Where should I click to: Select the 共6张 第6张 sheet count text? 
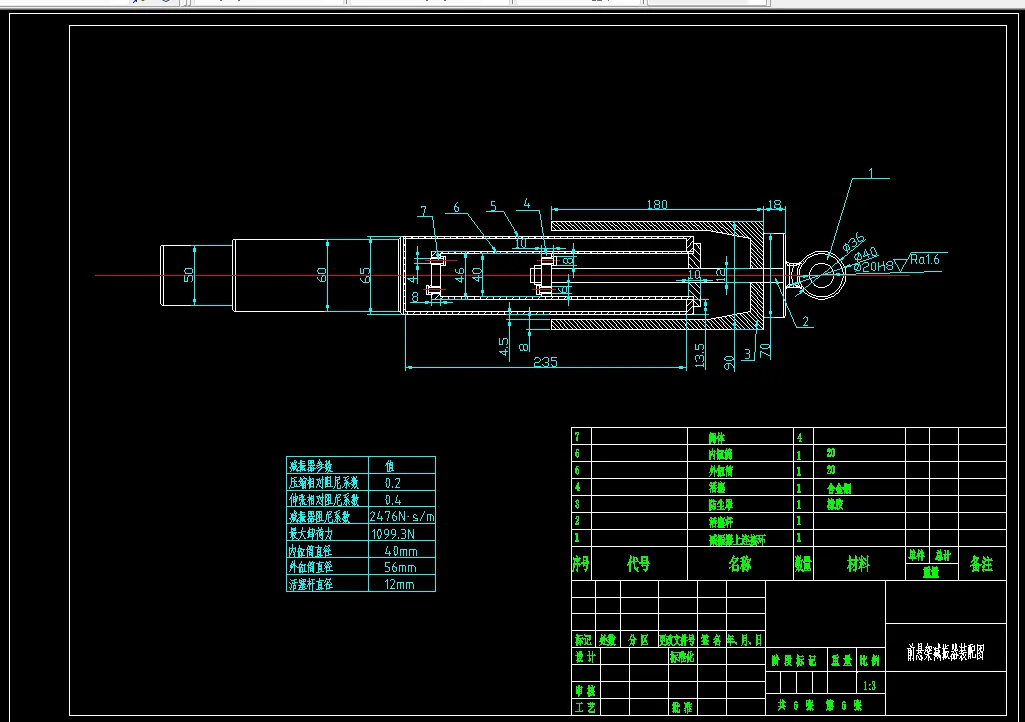820,706
